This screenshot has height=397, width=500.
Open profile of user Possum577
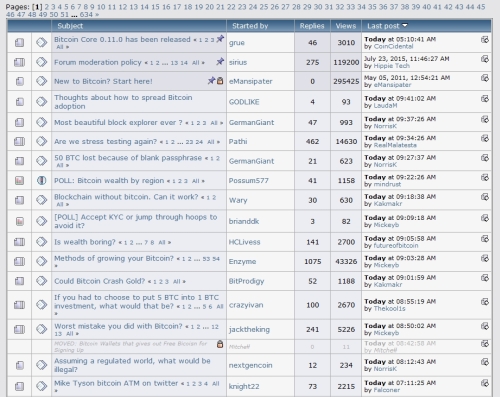pyautogui.click(x=248, y=181)
